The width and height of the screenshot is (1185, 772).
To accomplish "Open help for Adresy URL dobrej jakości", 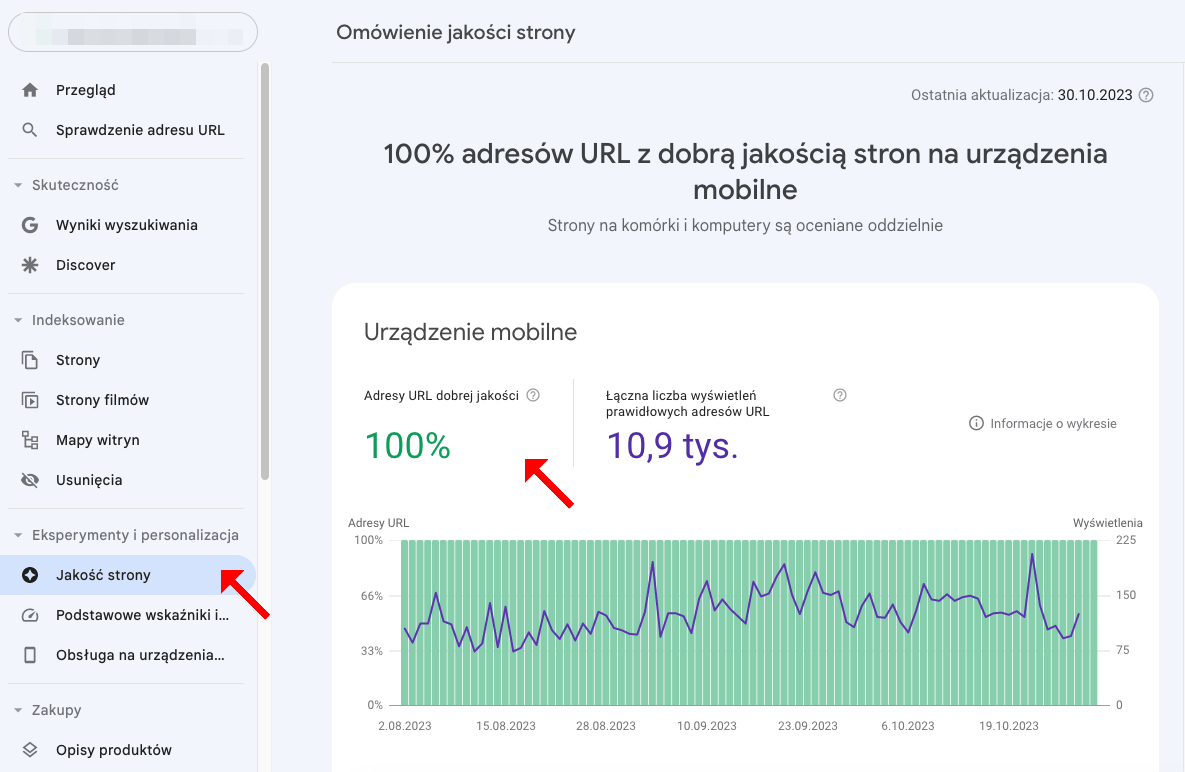I will [533, 395].
